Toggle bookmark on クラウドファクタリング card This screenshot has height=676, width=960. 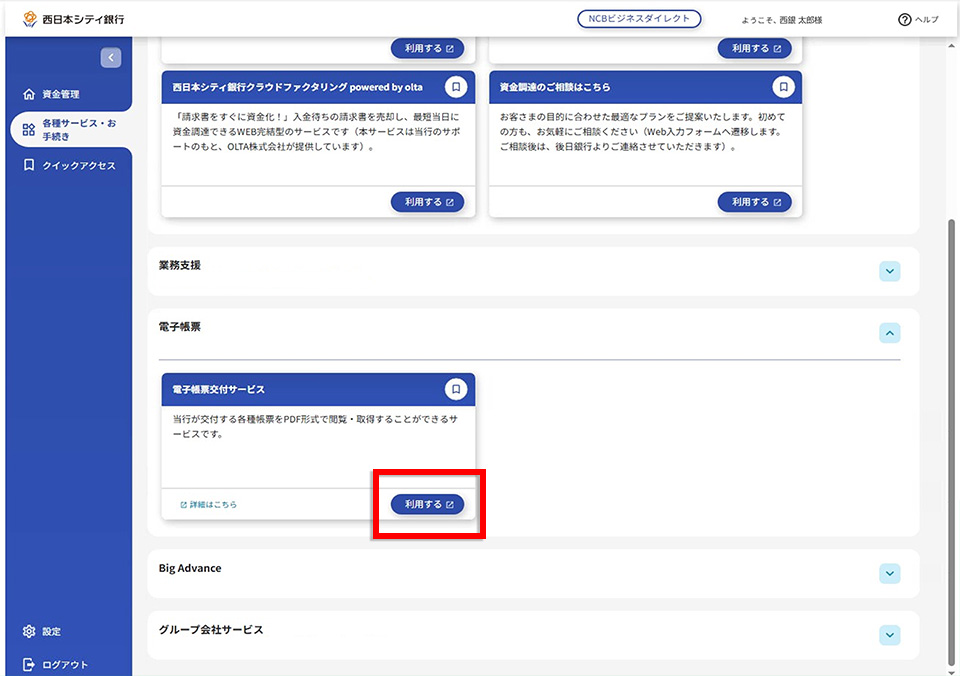[x=456, y=87]
